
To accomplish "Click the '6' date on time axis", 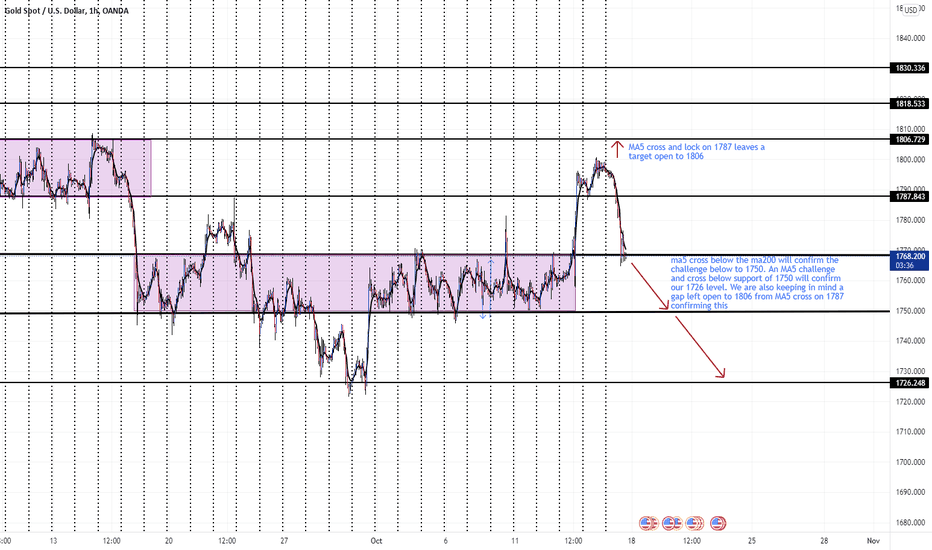I will 445,541.
